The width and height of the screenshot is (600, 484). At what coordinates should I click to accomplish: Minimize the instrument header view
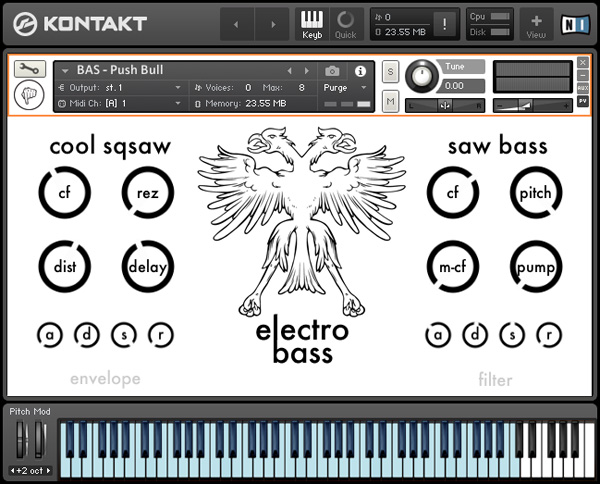coord(583,75)
